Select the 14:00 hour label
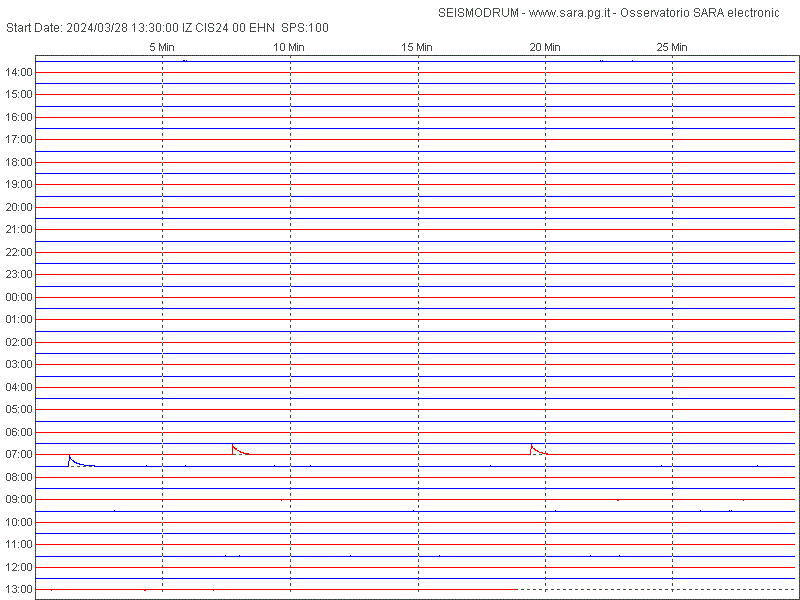800x600 pixels. [x=19, y=72]
